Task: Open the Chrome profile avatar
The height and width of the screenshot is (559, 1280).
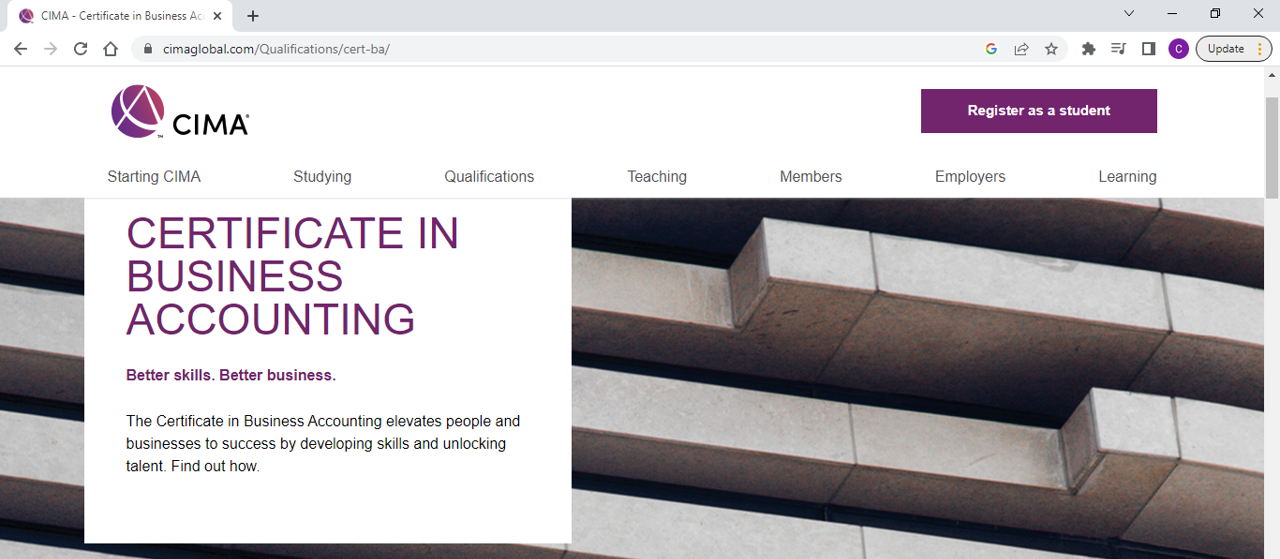Action: [1179, 49]
